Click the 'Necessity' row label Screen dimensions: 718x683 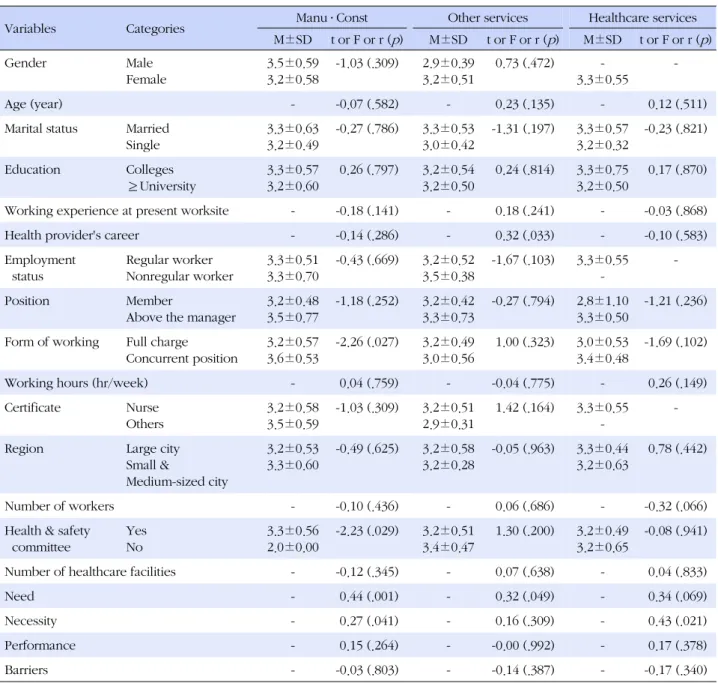click(31, 621)
